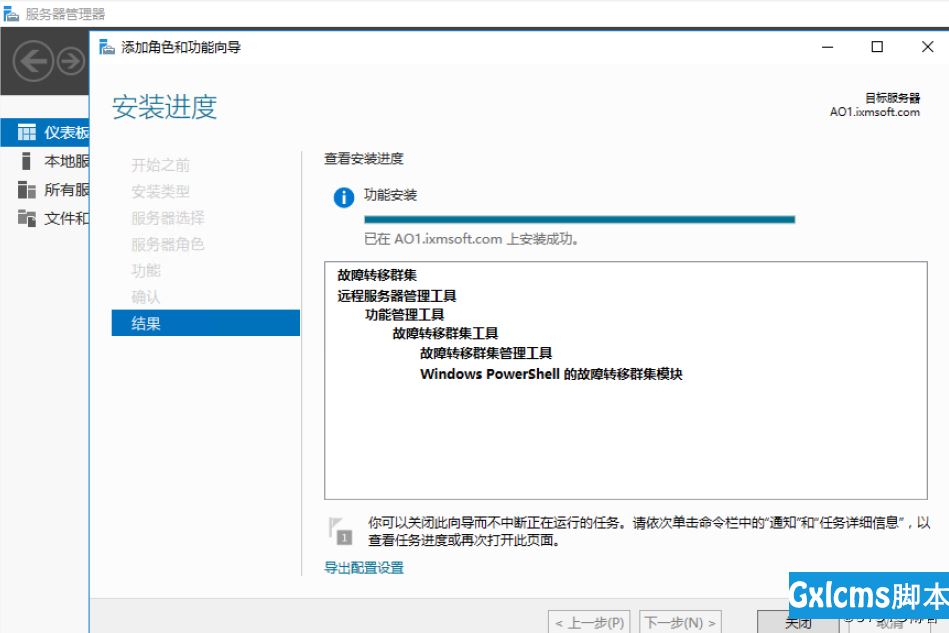Click the Server Manager back arrow
The height and width of the screenshot is (633, 949).
click(x=33, y=61)
